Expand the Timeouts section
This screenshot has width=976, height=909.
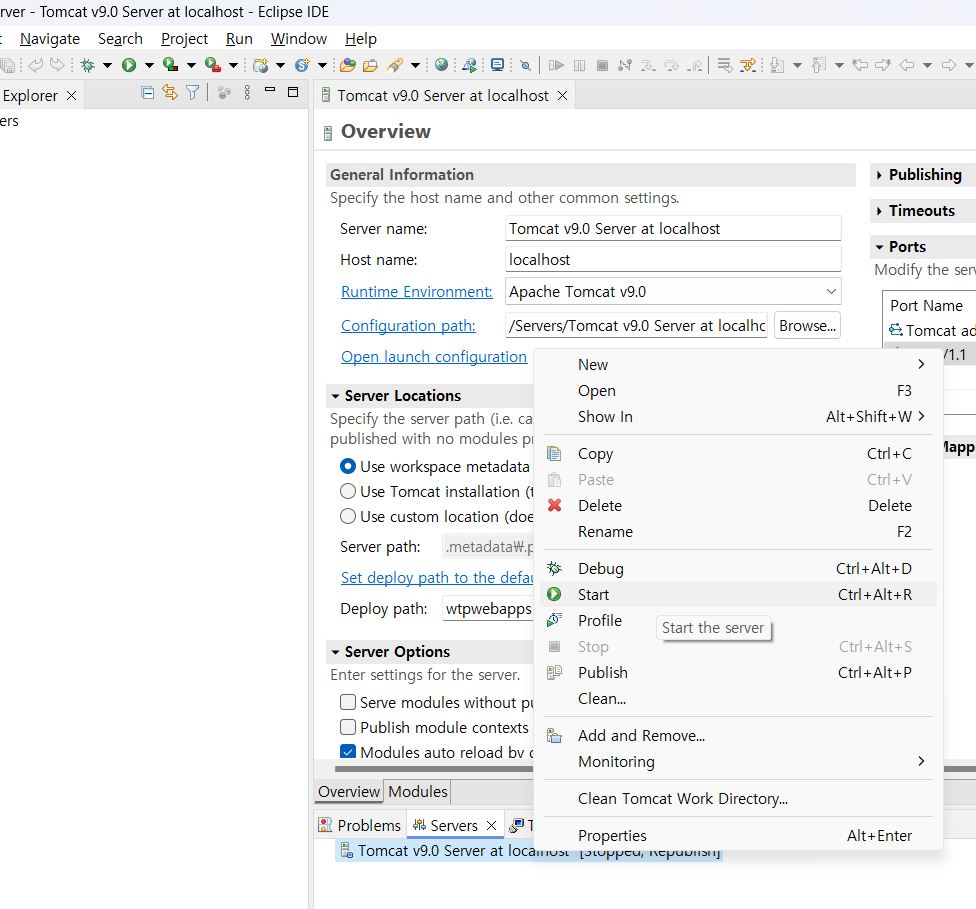tap(879, 211)
